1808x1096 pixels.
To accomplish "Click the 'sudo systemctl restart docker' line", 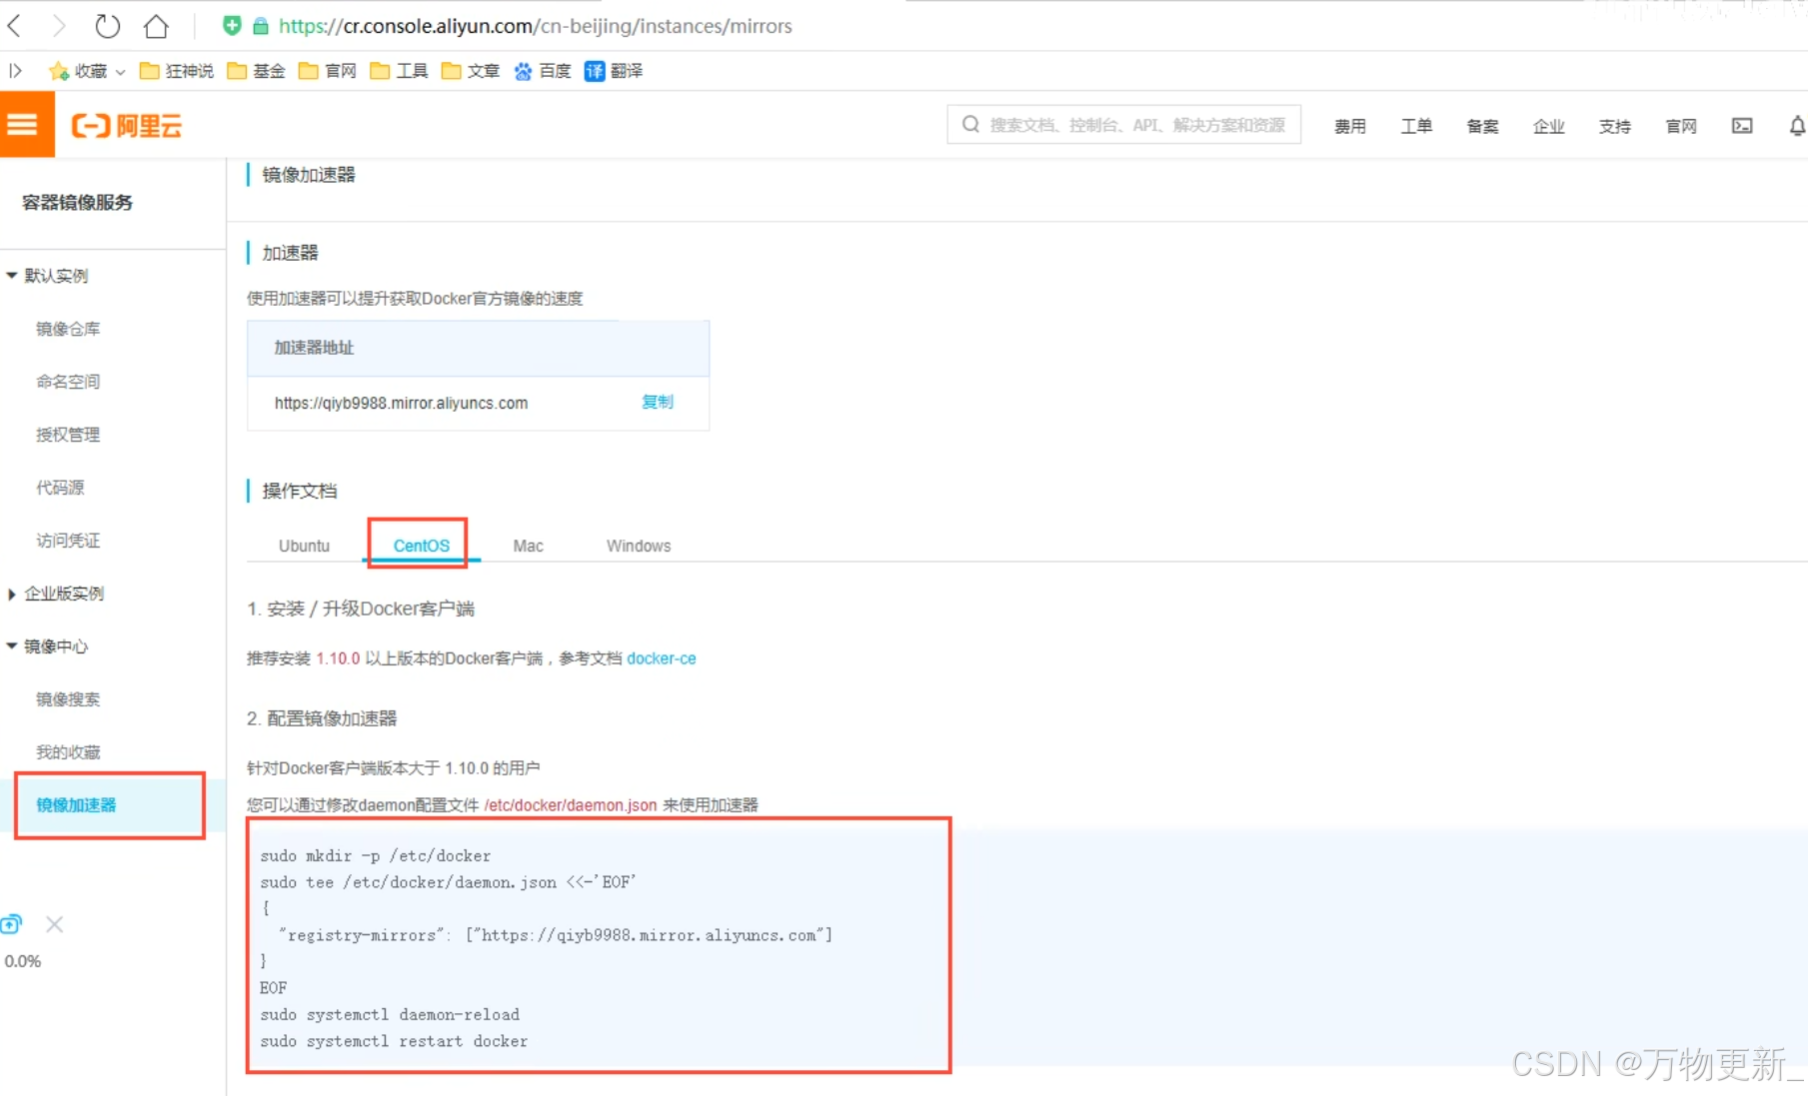I will (x=394, y=1041).
